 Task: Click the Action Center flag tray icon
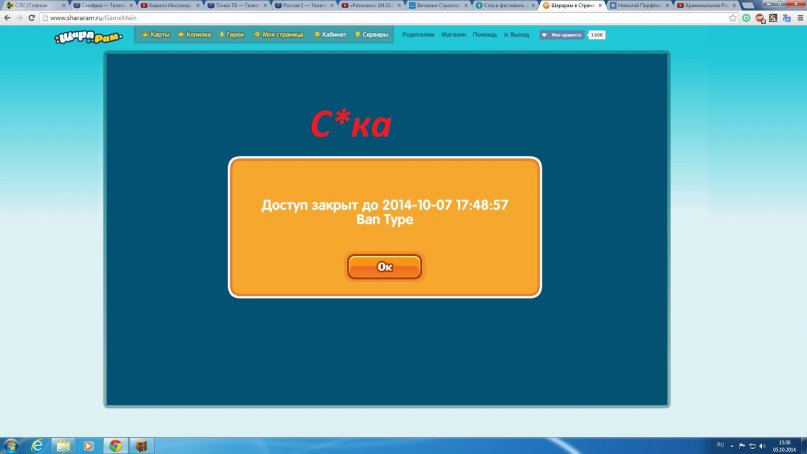click(x=742, y=446)
